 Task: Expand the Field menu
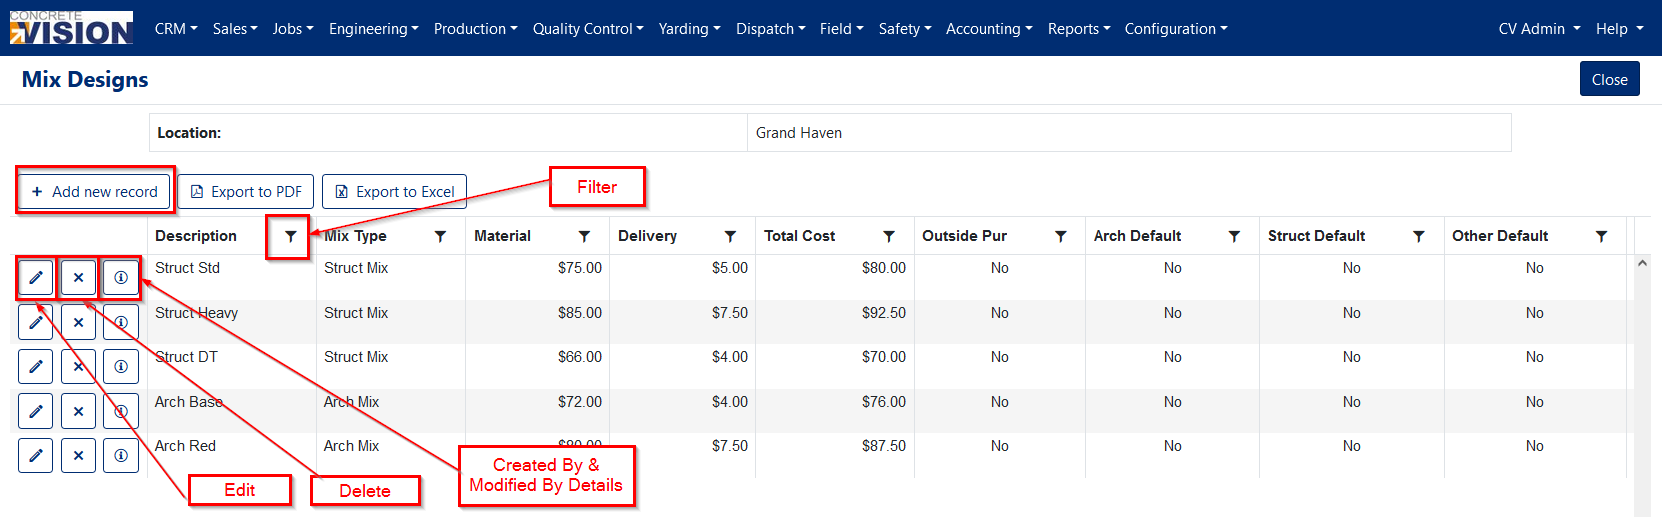(x=842, y=29)
